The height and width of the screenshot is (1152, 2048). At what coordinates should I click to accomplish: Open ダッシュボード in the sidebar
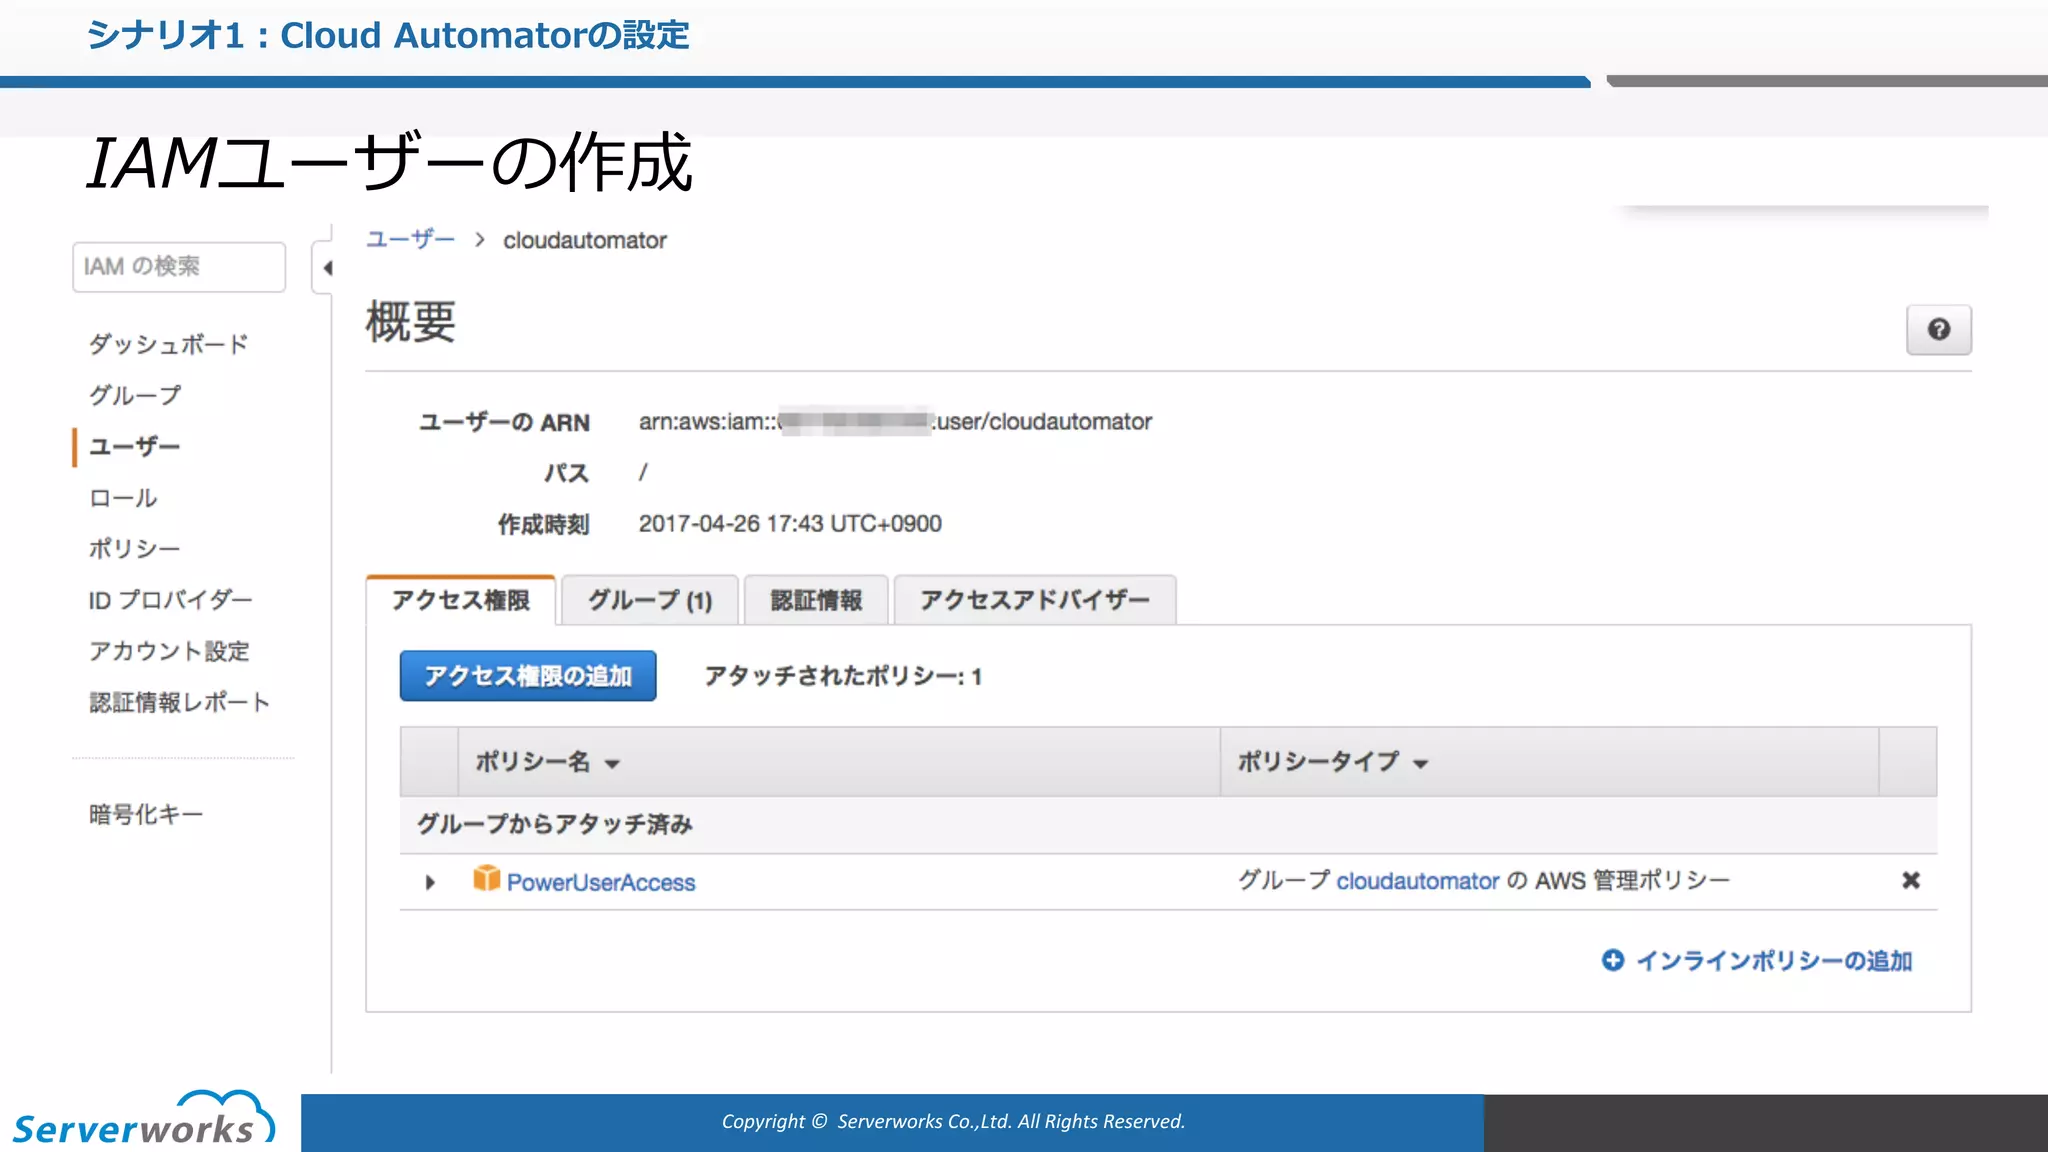tap(168, 344)
